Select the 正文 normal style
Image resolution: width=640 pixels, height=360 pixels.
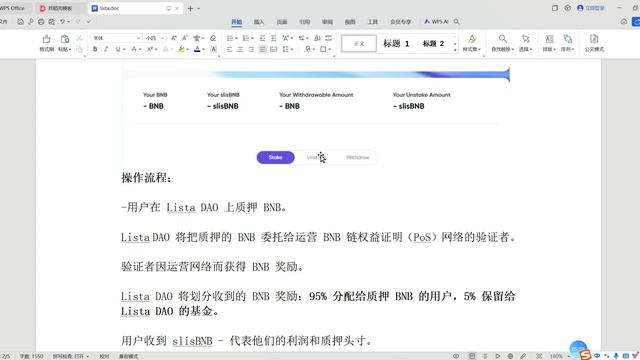click(359, 43)
